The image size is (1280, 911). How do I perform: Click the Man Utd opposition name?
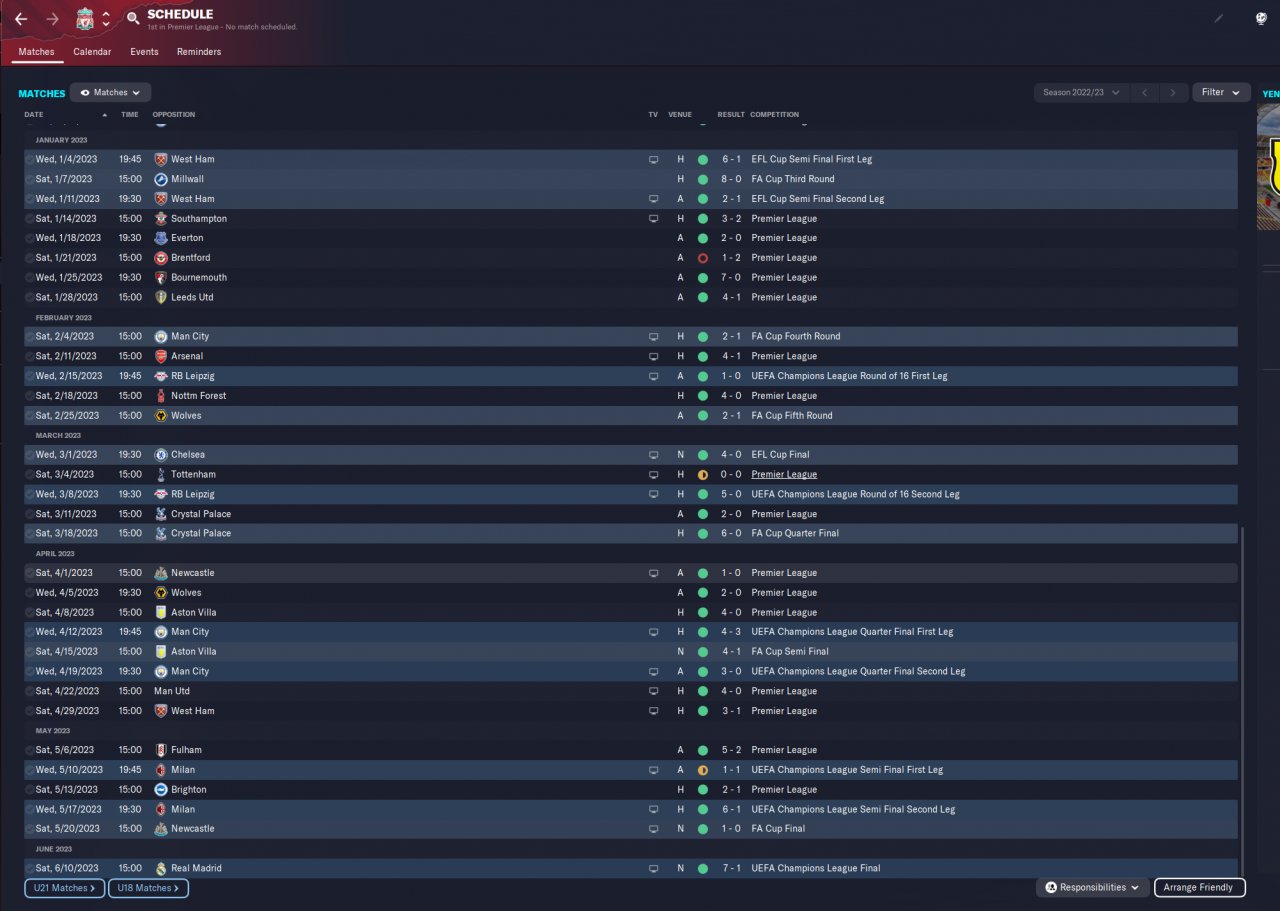pos(172,691)
